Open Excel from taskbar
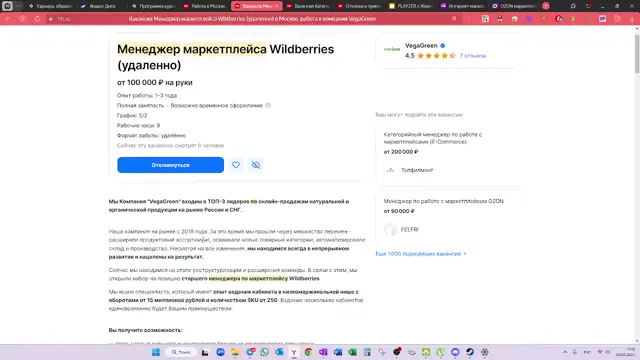 [353, 352]
